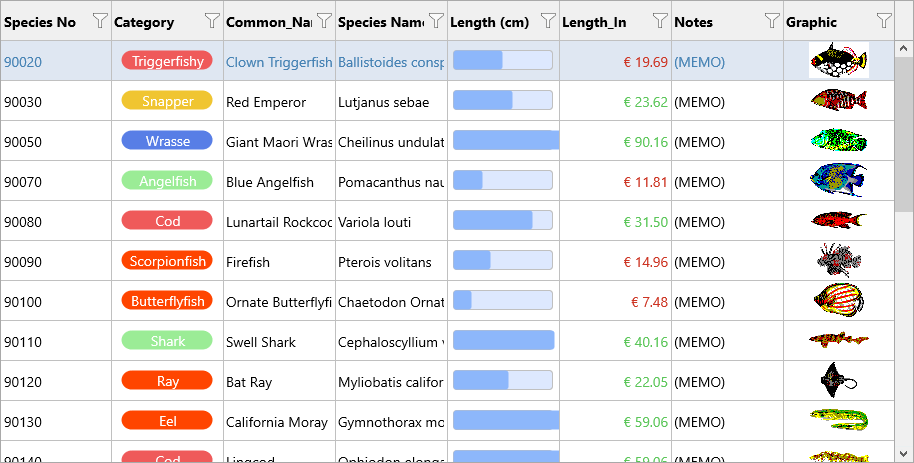This screenshot has width=914, height=463.
Task: Click the € 90.16 length value
Action: [645, 142]
